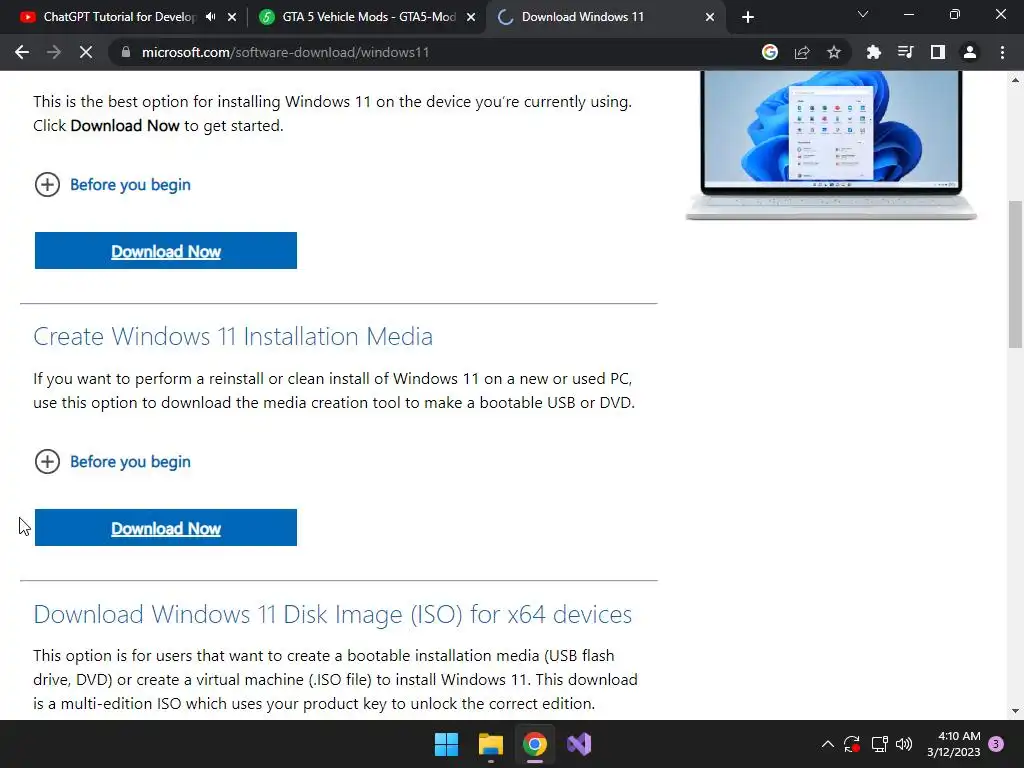Image resolution: width=1024 pixels, height=768 pixels.
Task: Click Download Now for Installation Assistant
Action: 166,251
